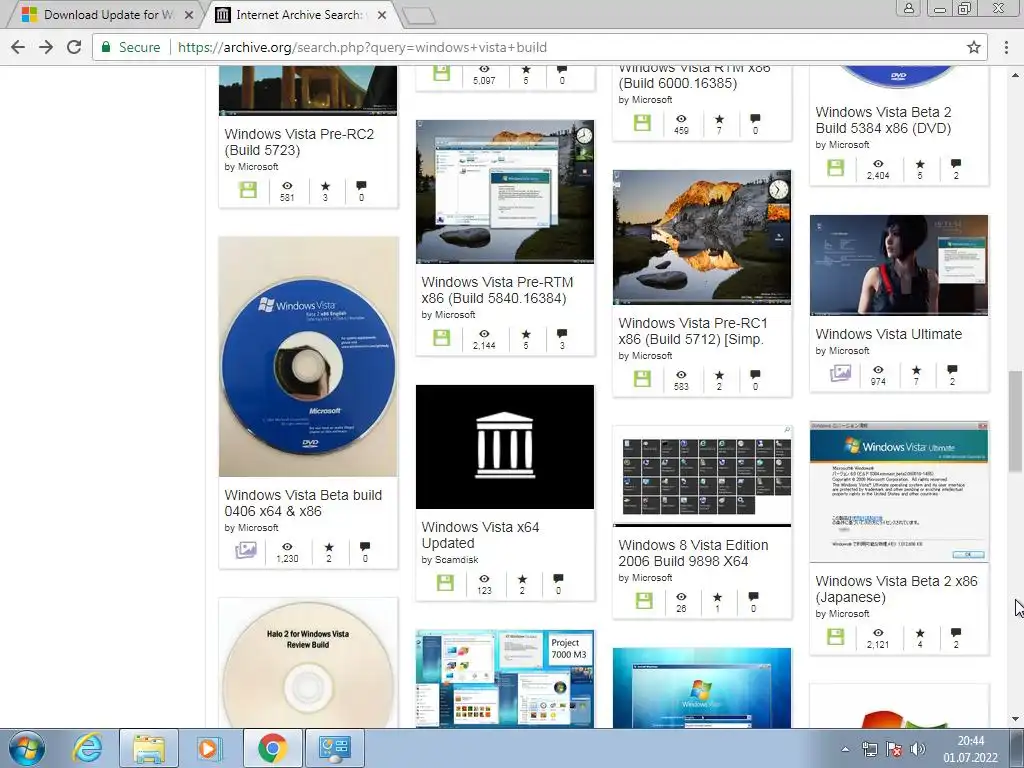Open Windows Media Player taskbar icon

coord(210,748)
